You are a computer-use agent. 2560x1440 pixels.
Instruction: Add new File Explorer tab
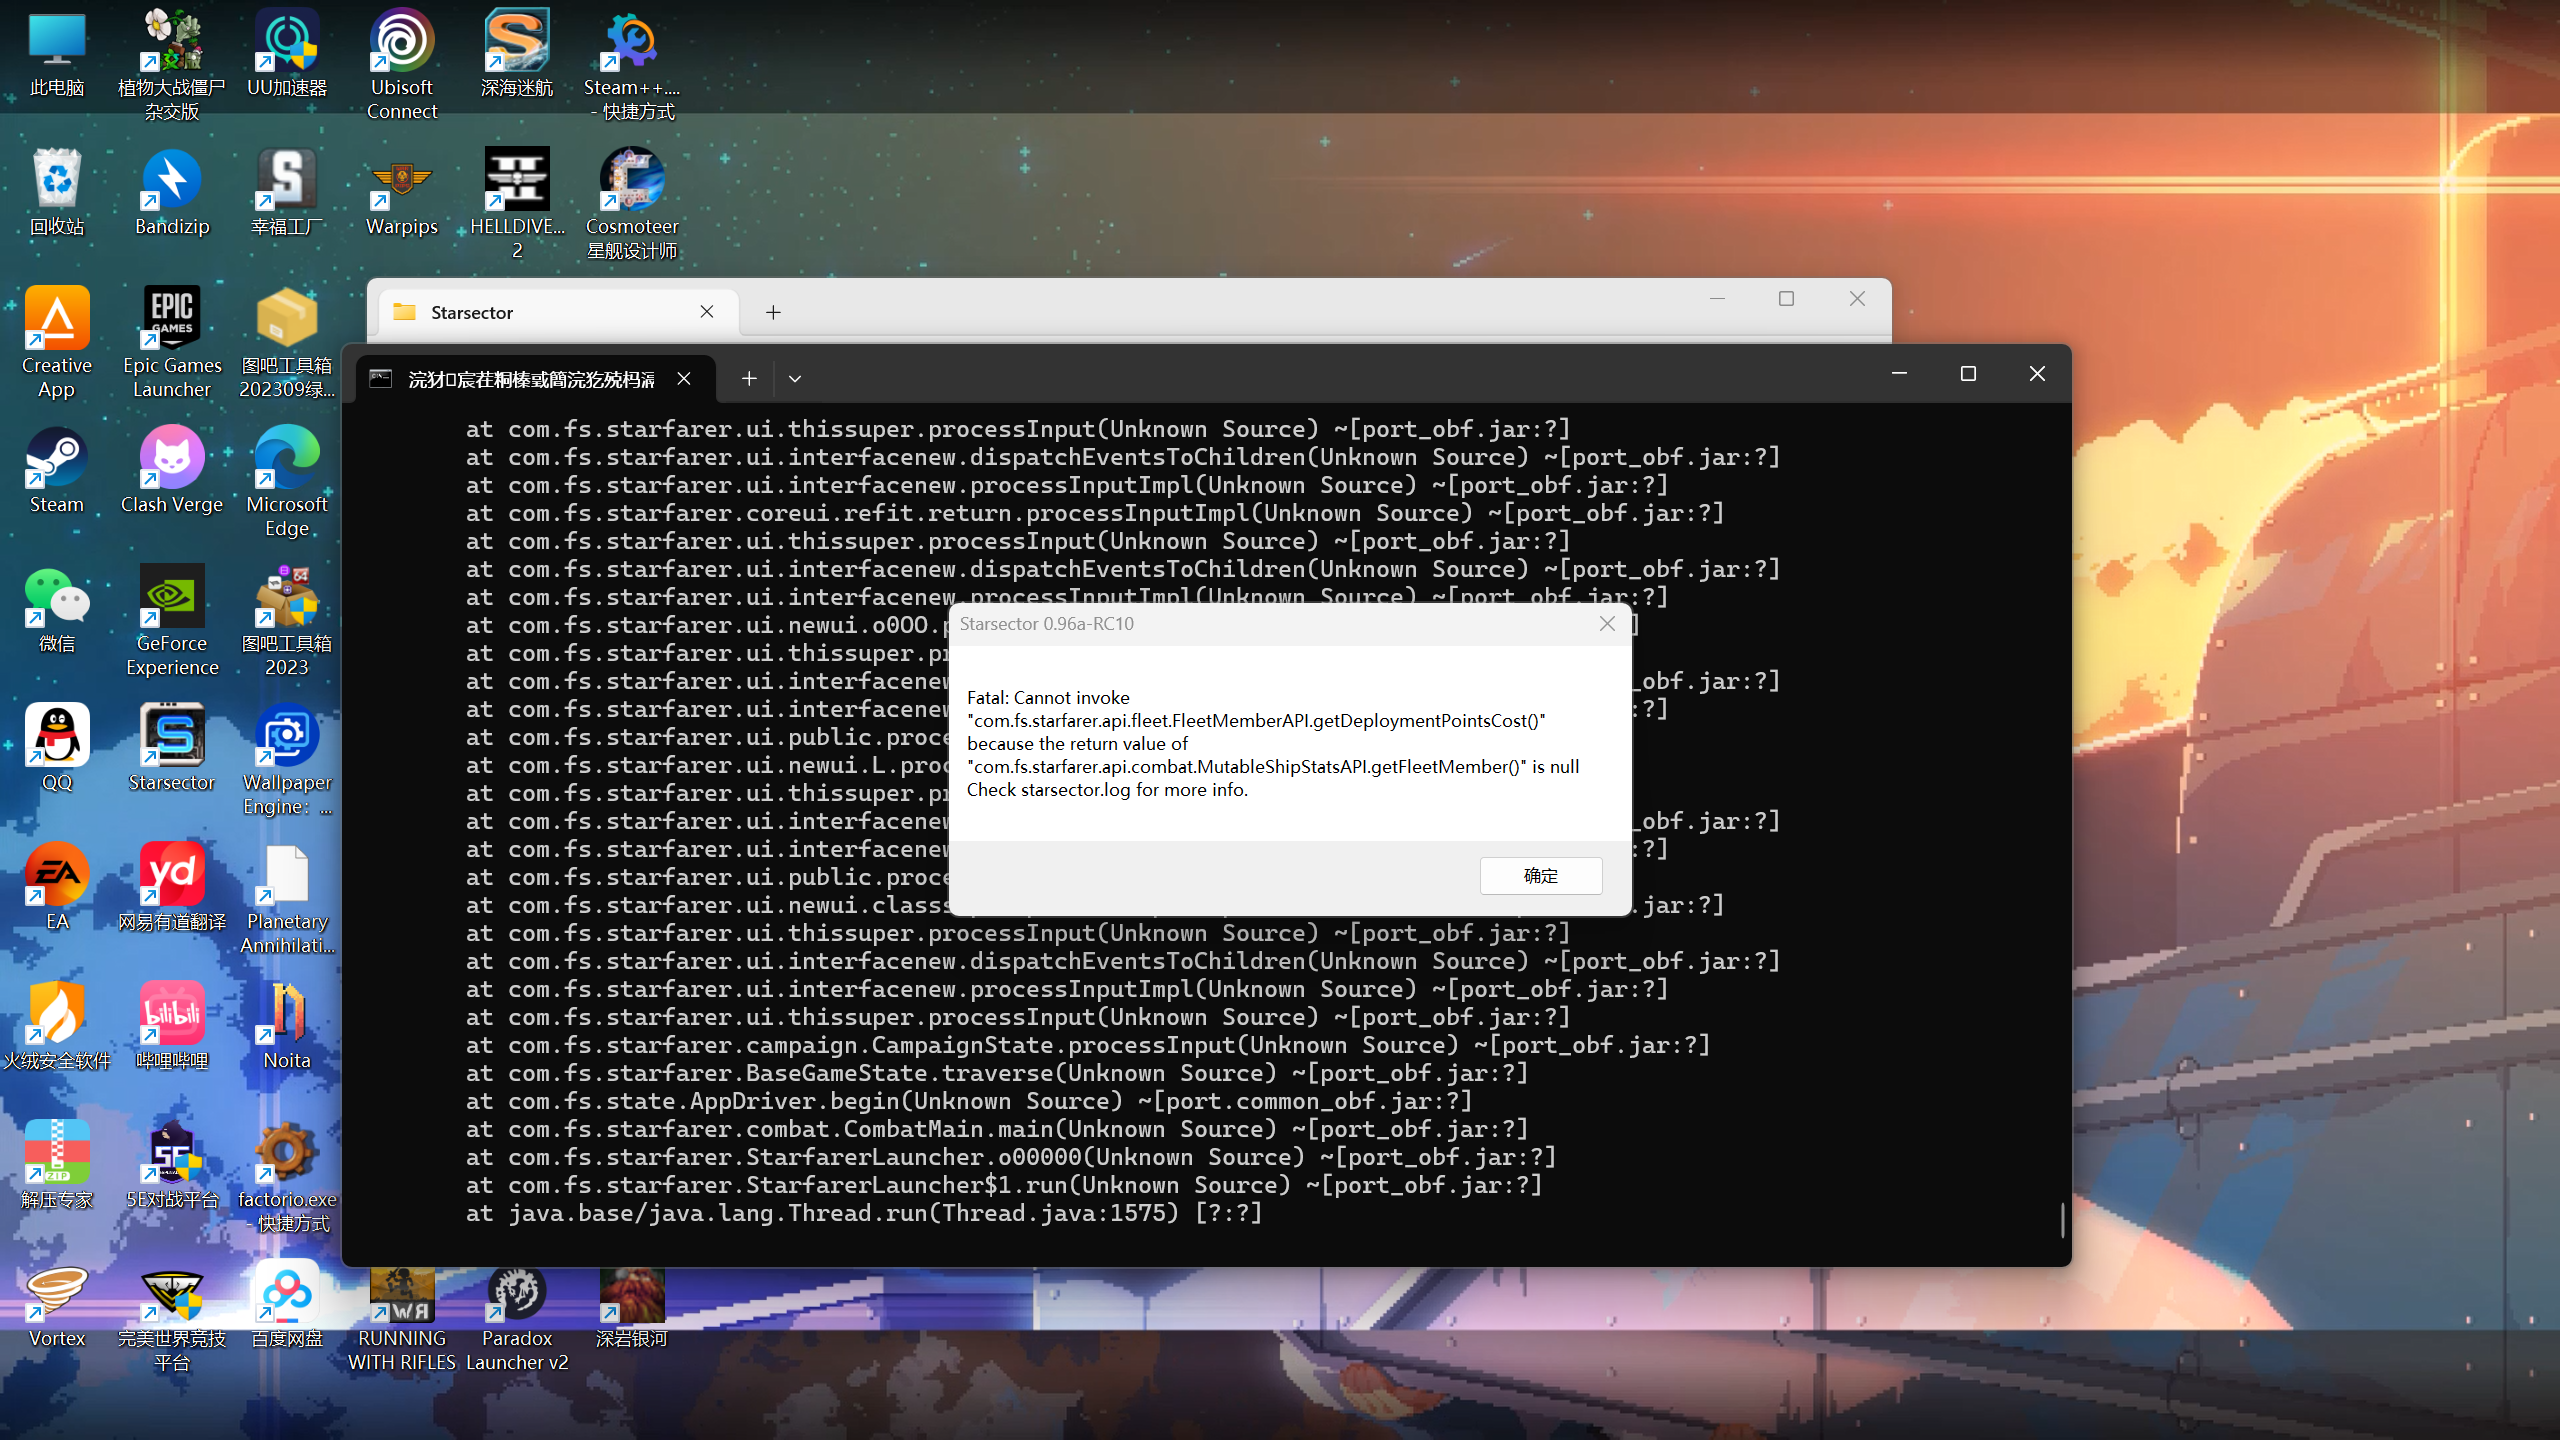click(x=773, y=312)
